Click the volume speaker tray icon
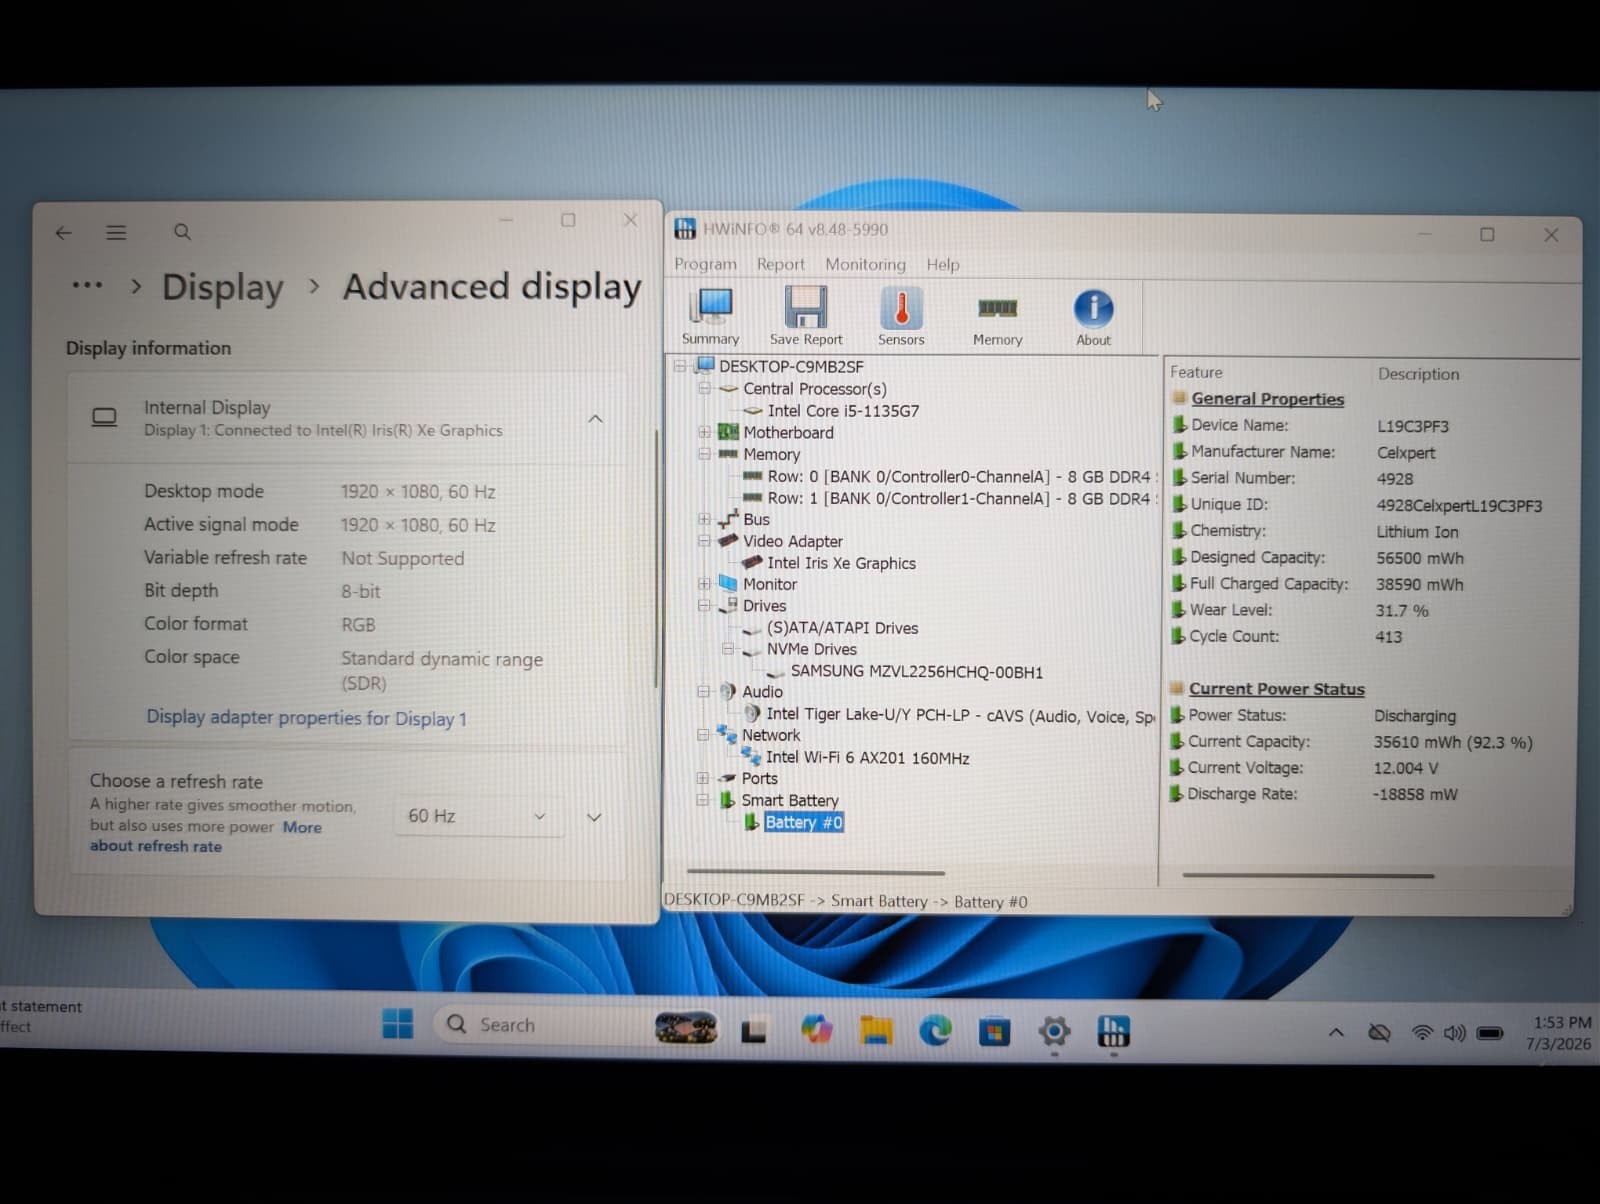 1454,1033
